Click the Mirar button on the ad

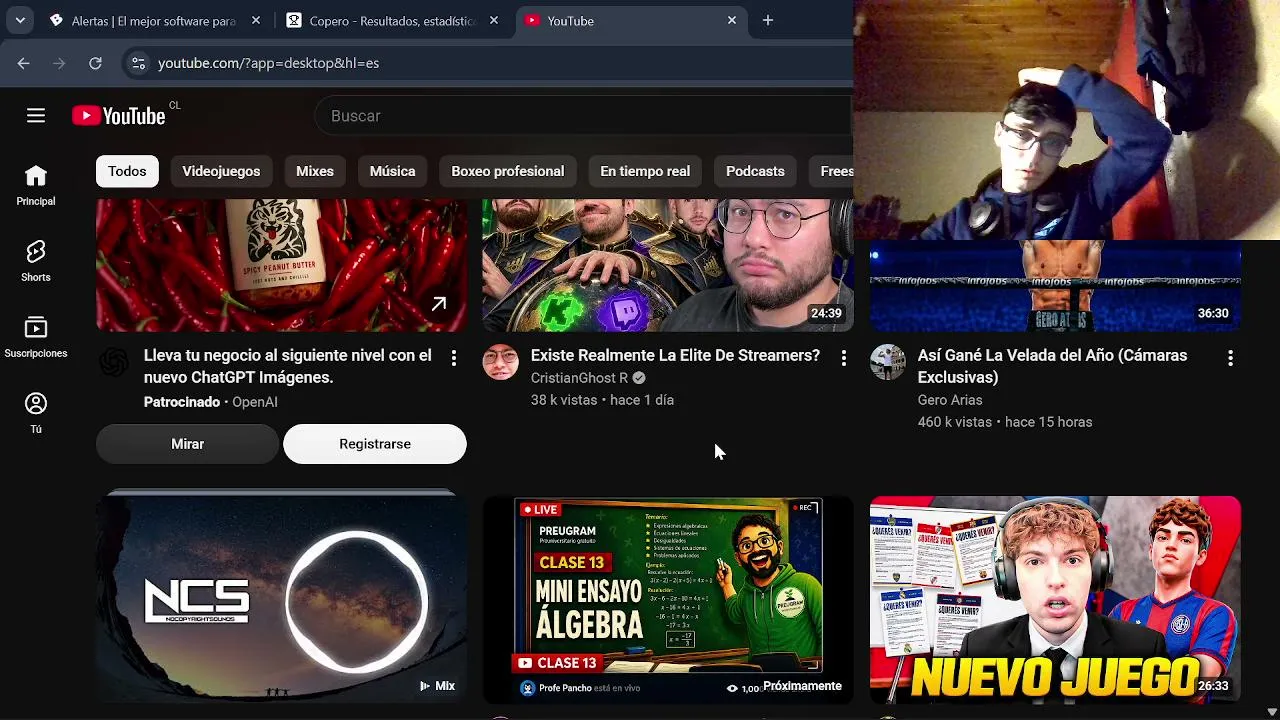click(187, 444)
